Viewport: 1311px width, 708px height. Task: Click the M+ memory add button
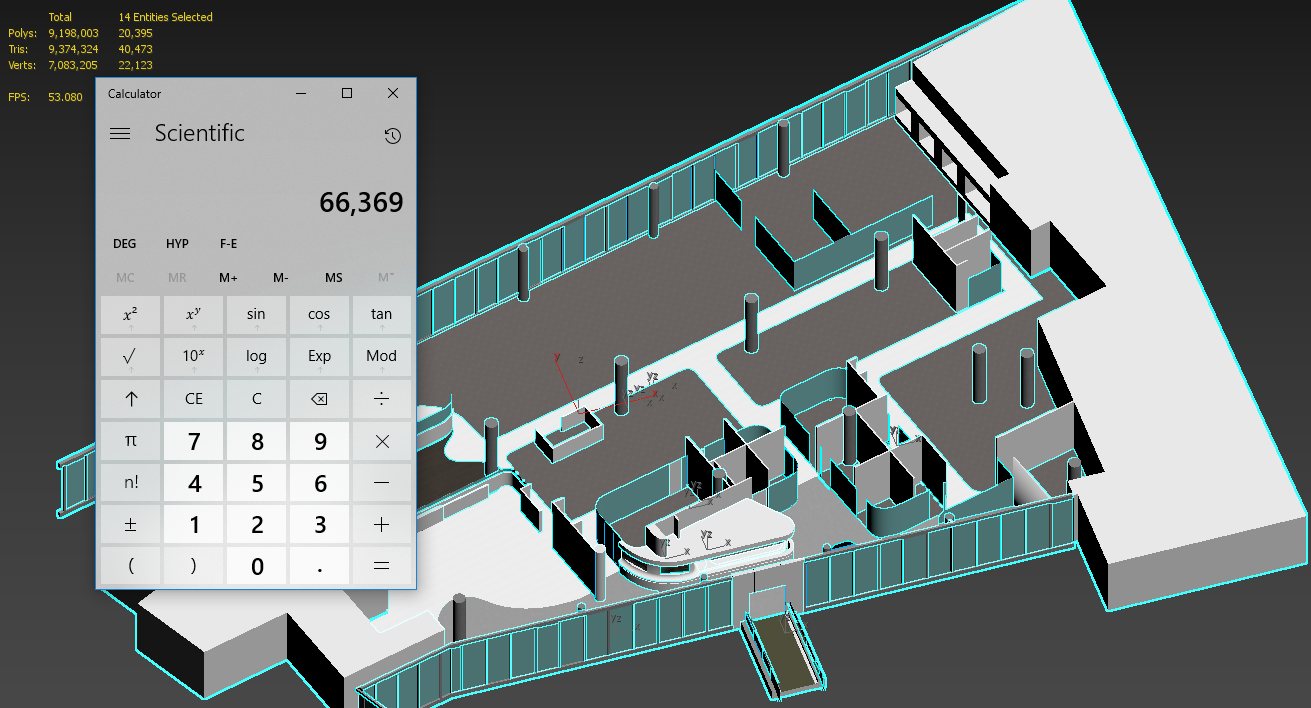pos(229,278)
